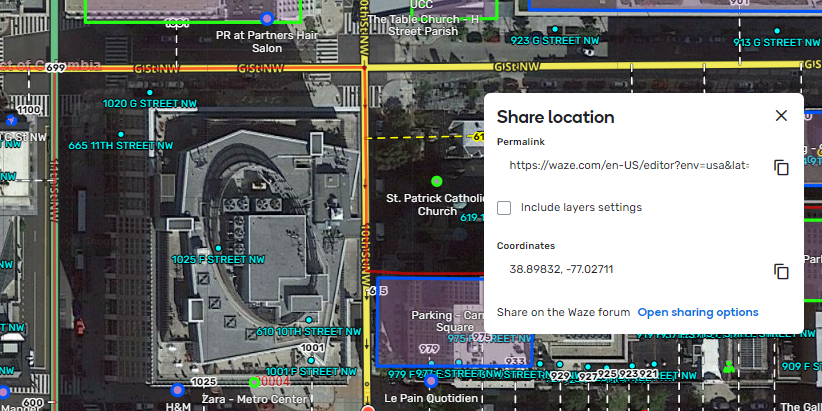This screenshot has height=411, width=822.
Task: Select the permalink URL field
Action: tap(629, 166)
